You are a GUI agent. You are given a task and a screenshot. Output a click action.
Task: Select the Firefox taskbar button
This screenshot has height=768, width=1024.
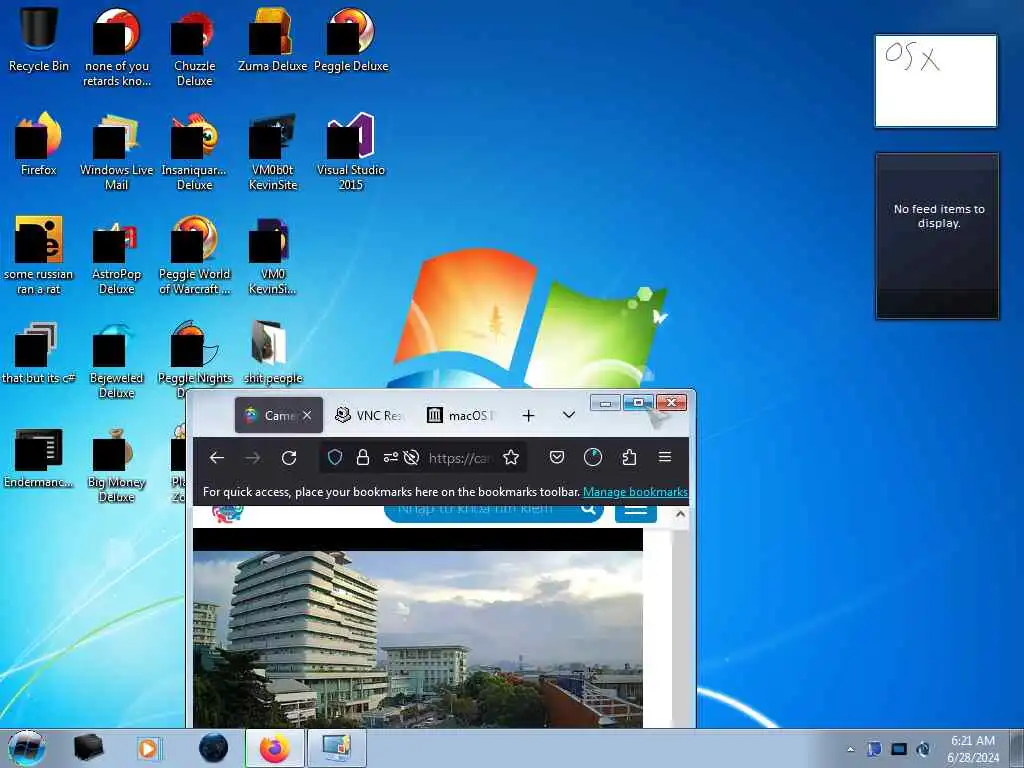(275, 748)
